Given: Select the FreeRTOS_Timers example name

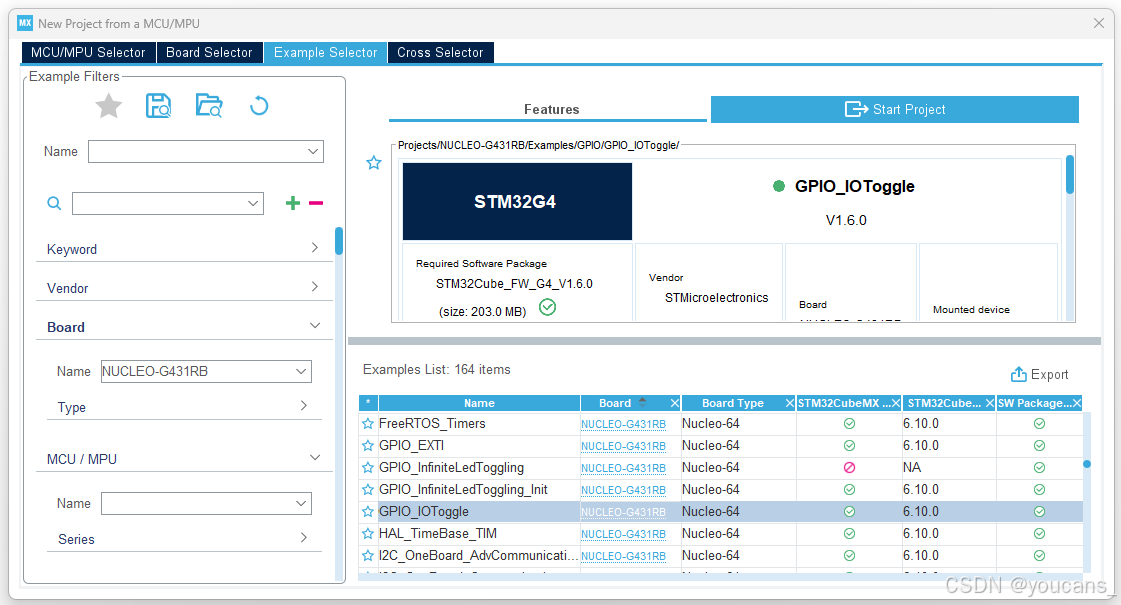Looking at the screenshot, I should click(432, 423).
